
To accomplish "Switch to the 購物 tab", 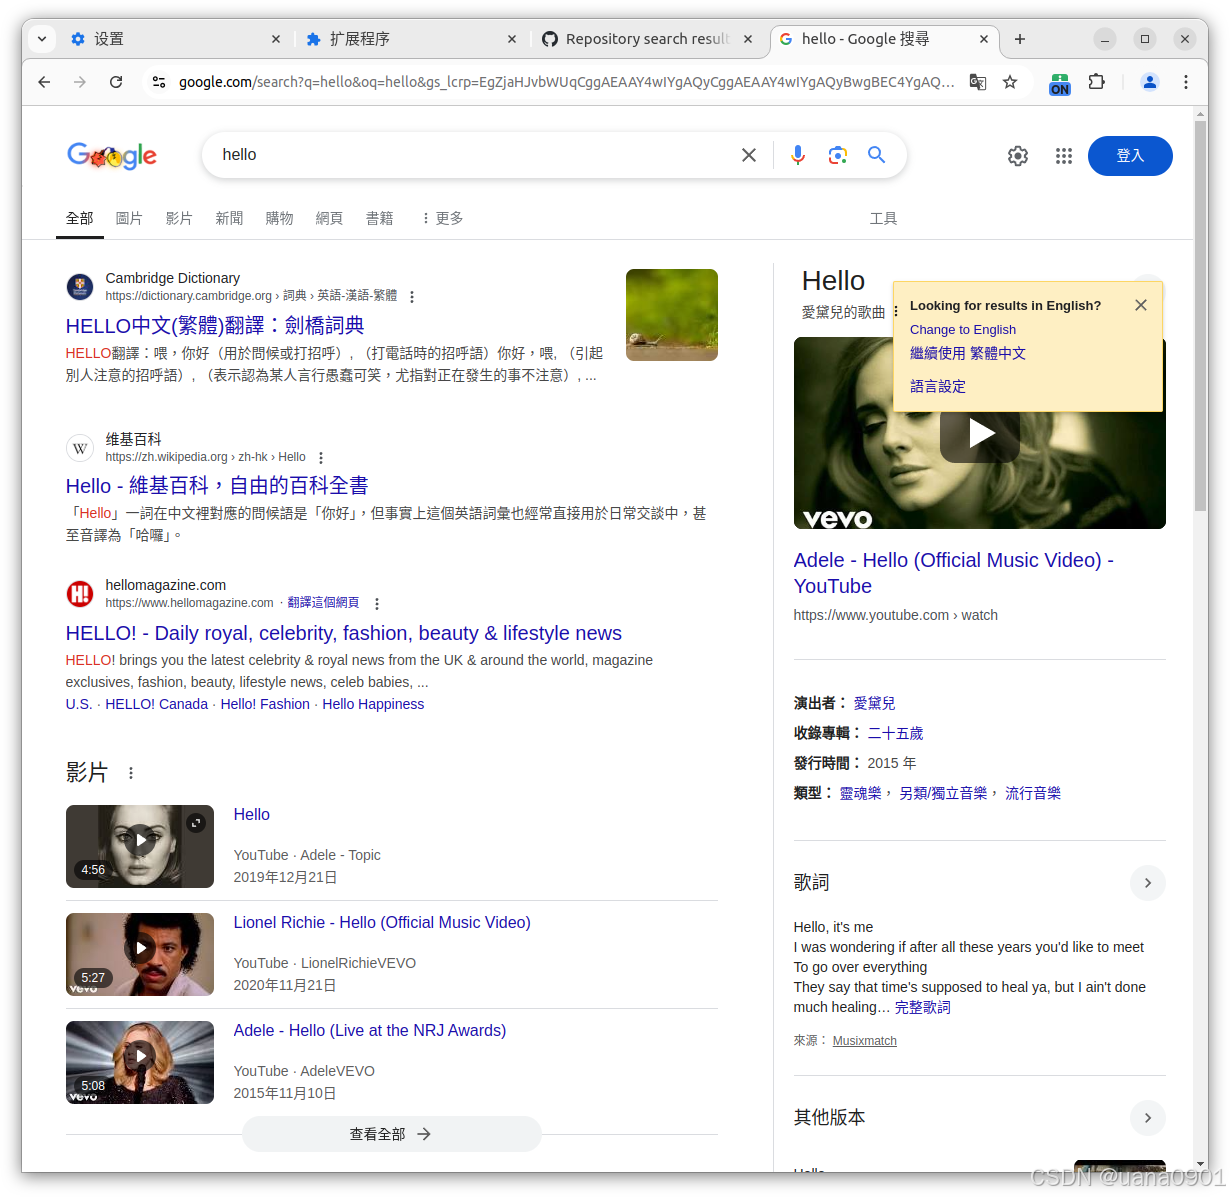I will pyautogui.click(x=279, y=218).
